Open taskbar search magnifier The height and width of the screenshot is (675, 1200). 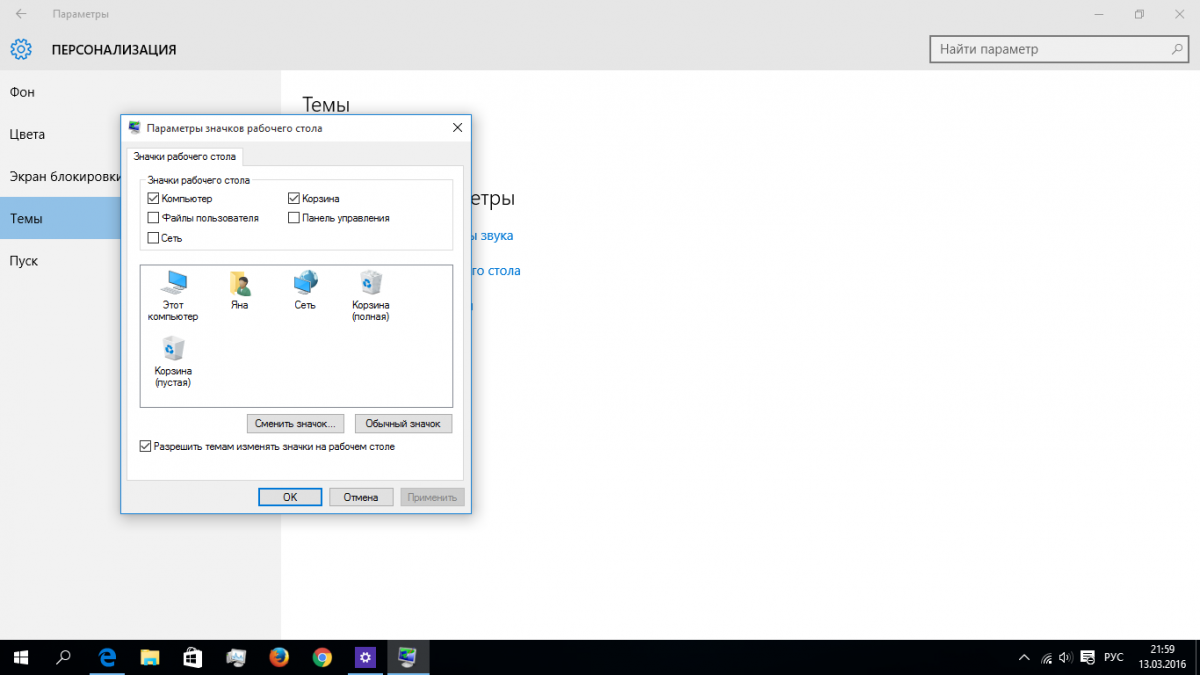tap(64, 657)
